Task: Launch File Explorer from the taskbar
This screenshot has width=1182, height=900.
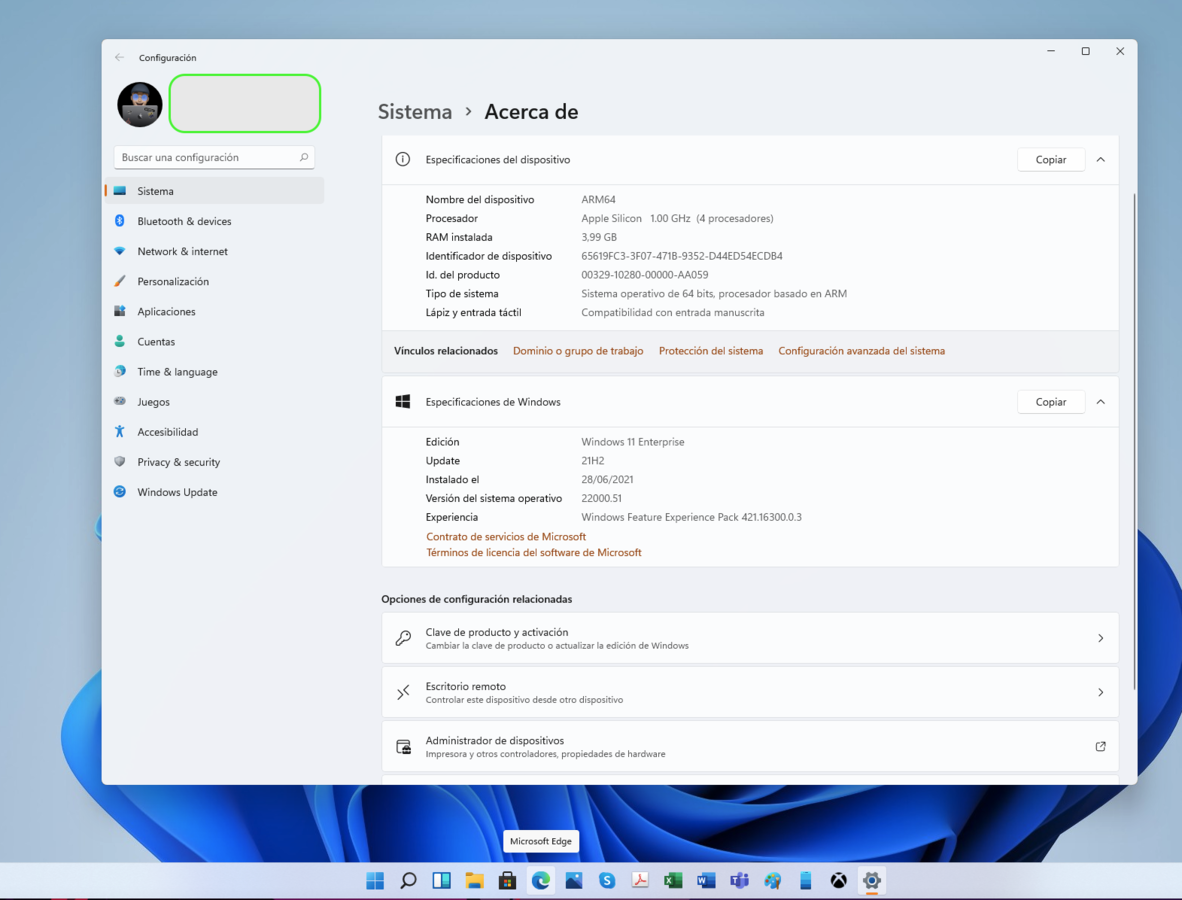Action: [x=474, y=880]
